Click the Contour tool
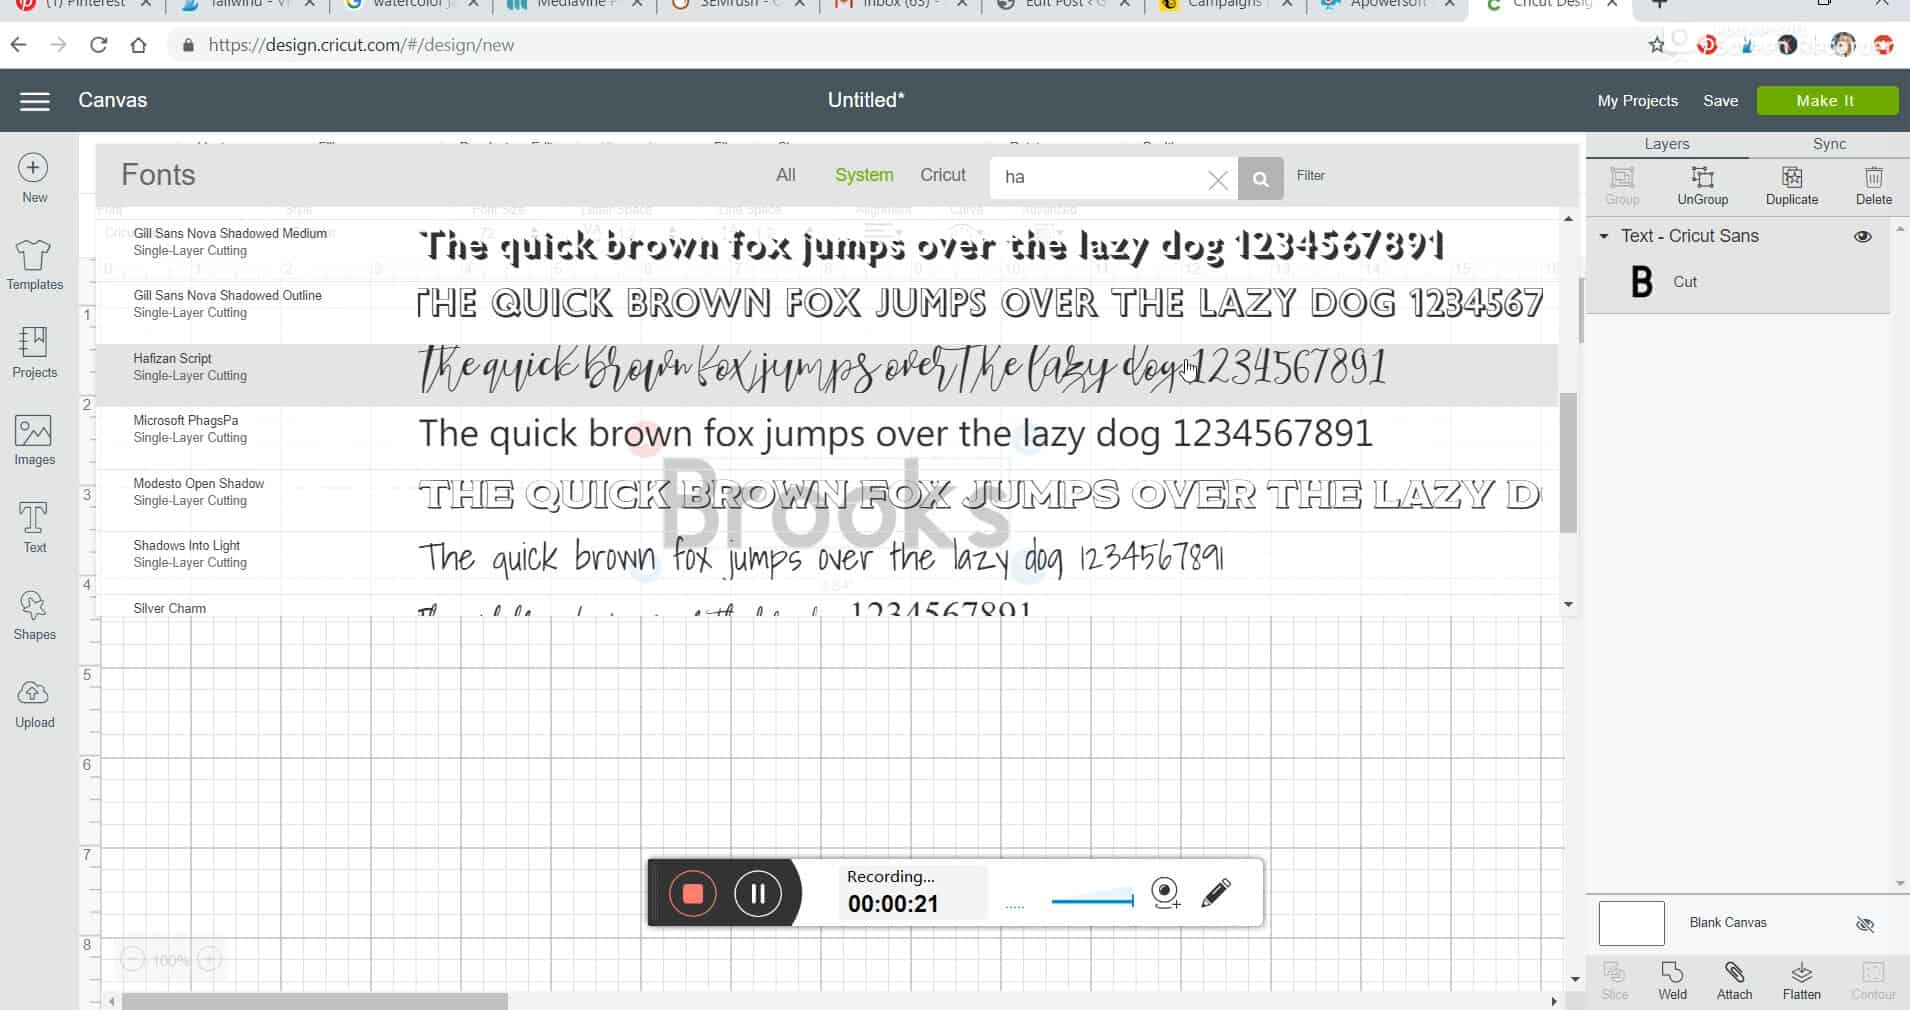Screen dimensions: 1910x1010 pos(1873,981)
